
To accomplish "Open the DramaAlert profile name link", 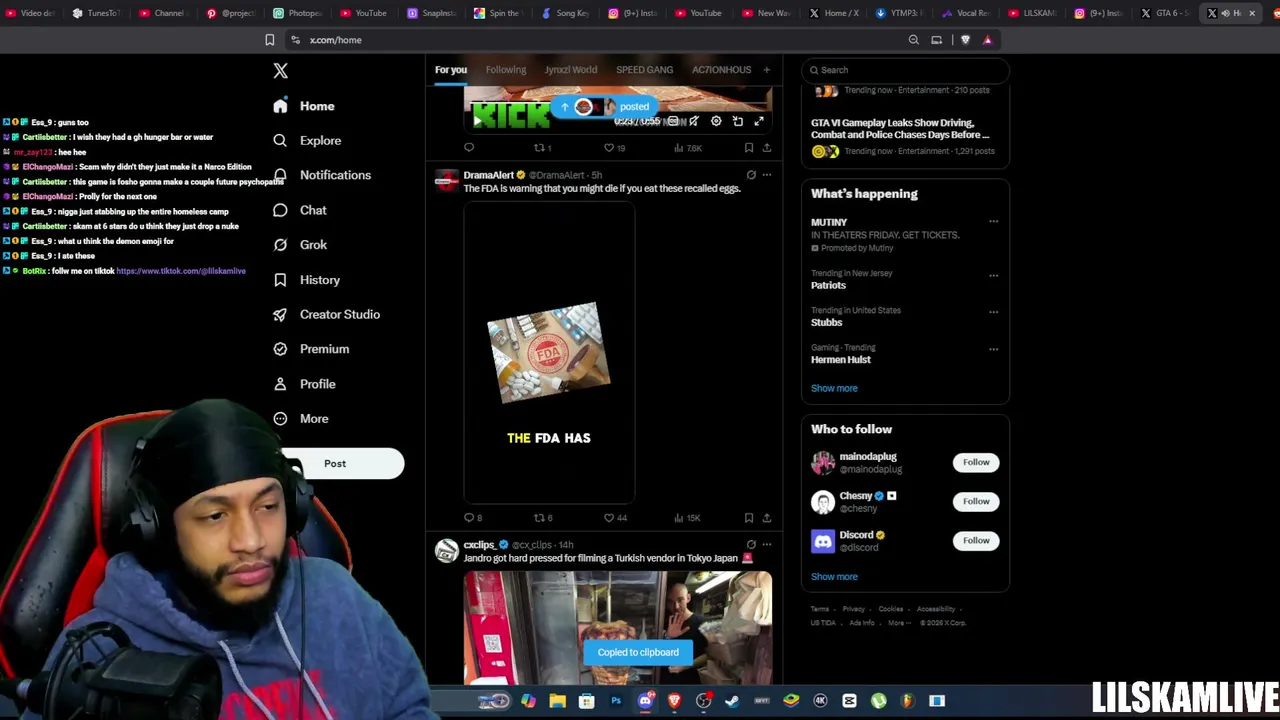I will [x=488, y=175].
